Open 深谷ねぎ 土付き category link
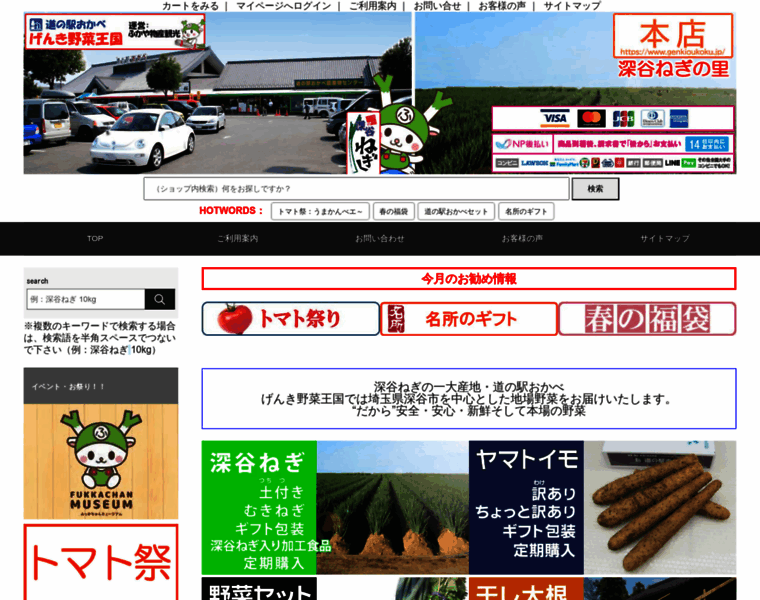The image size is (760, 600). click(281, 490)
